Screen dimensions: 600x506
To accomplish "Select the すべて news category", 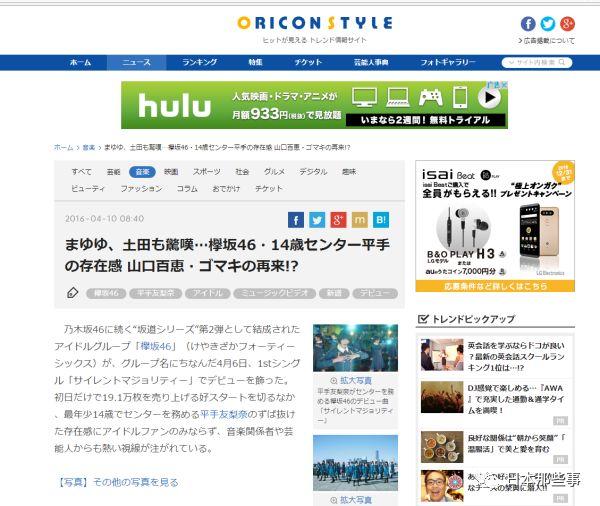I will click(82, 172).
